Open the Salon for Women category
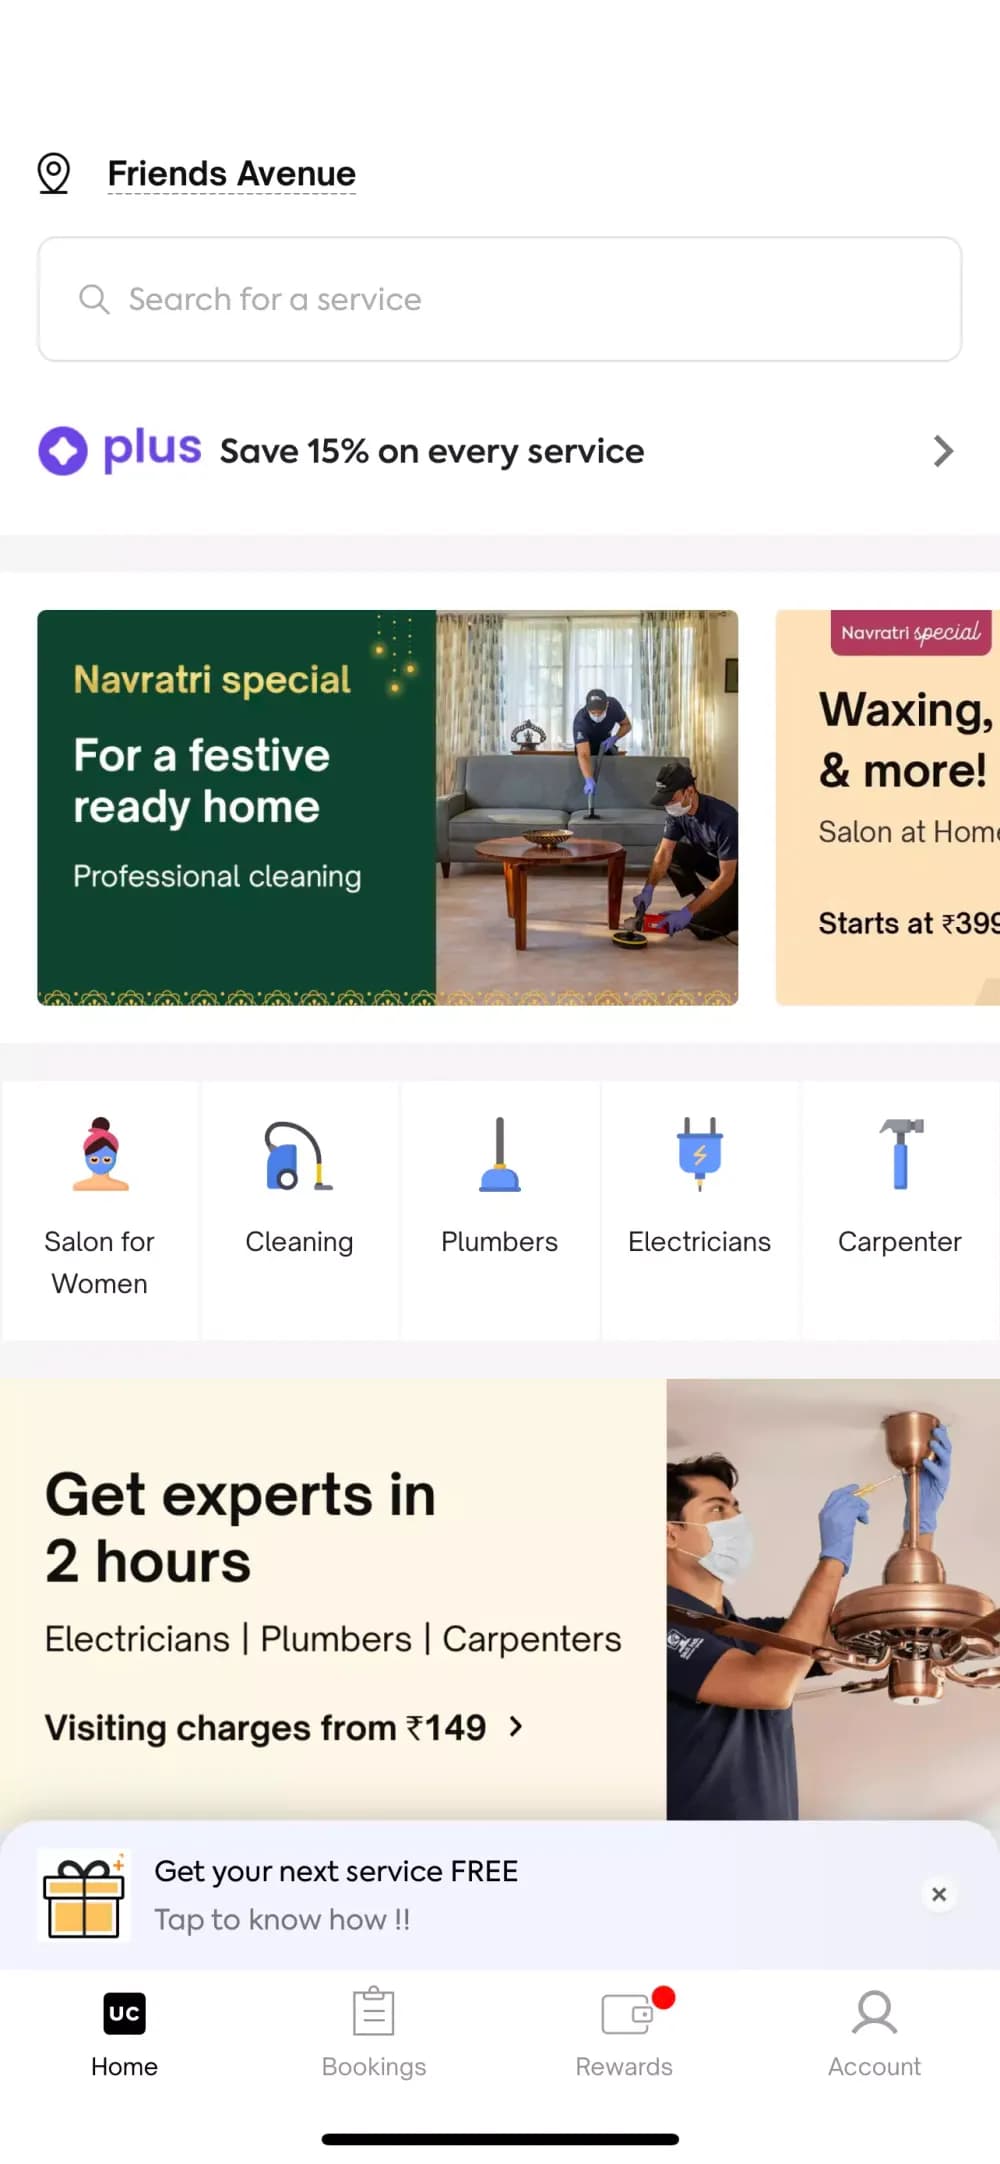 pos(100,1210)
